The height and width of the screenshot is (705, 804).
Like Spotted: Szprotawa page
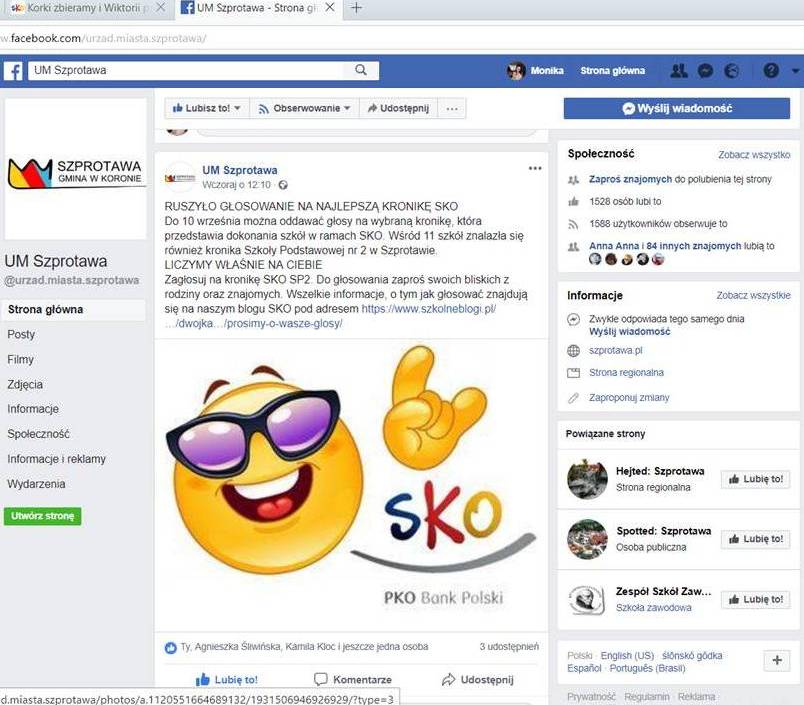pos(755,539)
